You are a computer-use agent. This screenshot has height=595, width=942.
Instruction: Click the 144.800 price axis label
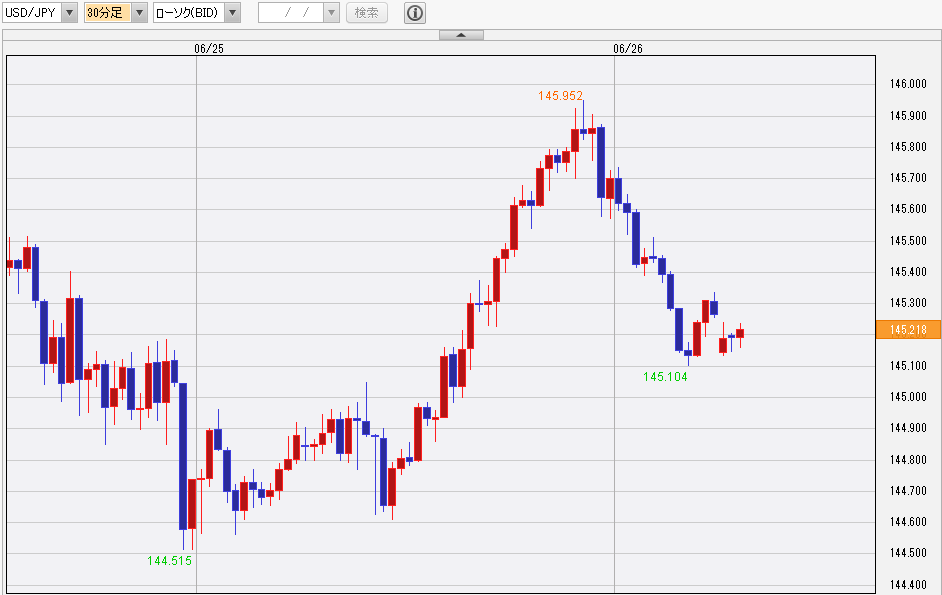pyautogui.click(x=908, y=460)
